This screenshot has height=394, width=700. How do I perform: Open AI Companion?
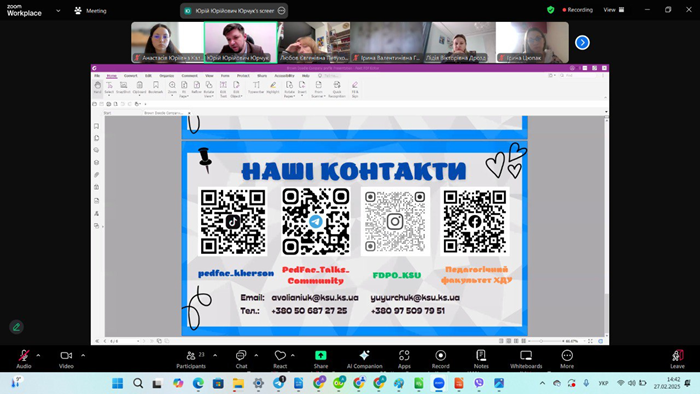[364, 359]
